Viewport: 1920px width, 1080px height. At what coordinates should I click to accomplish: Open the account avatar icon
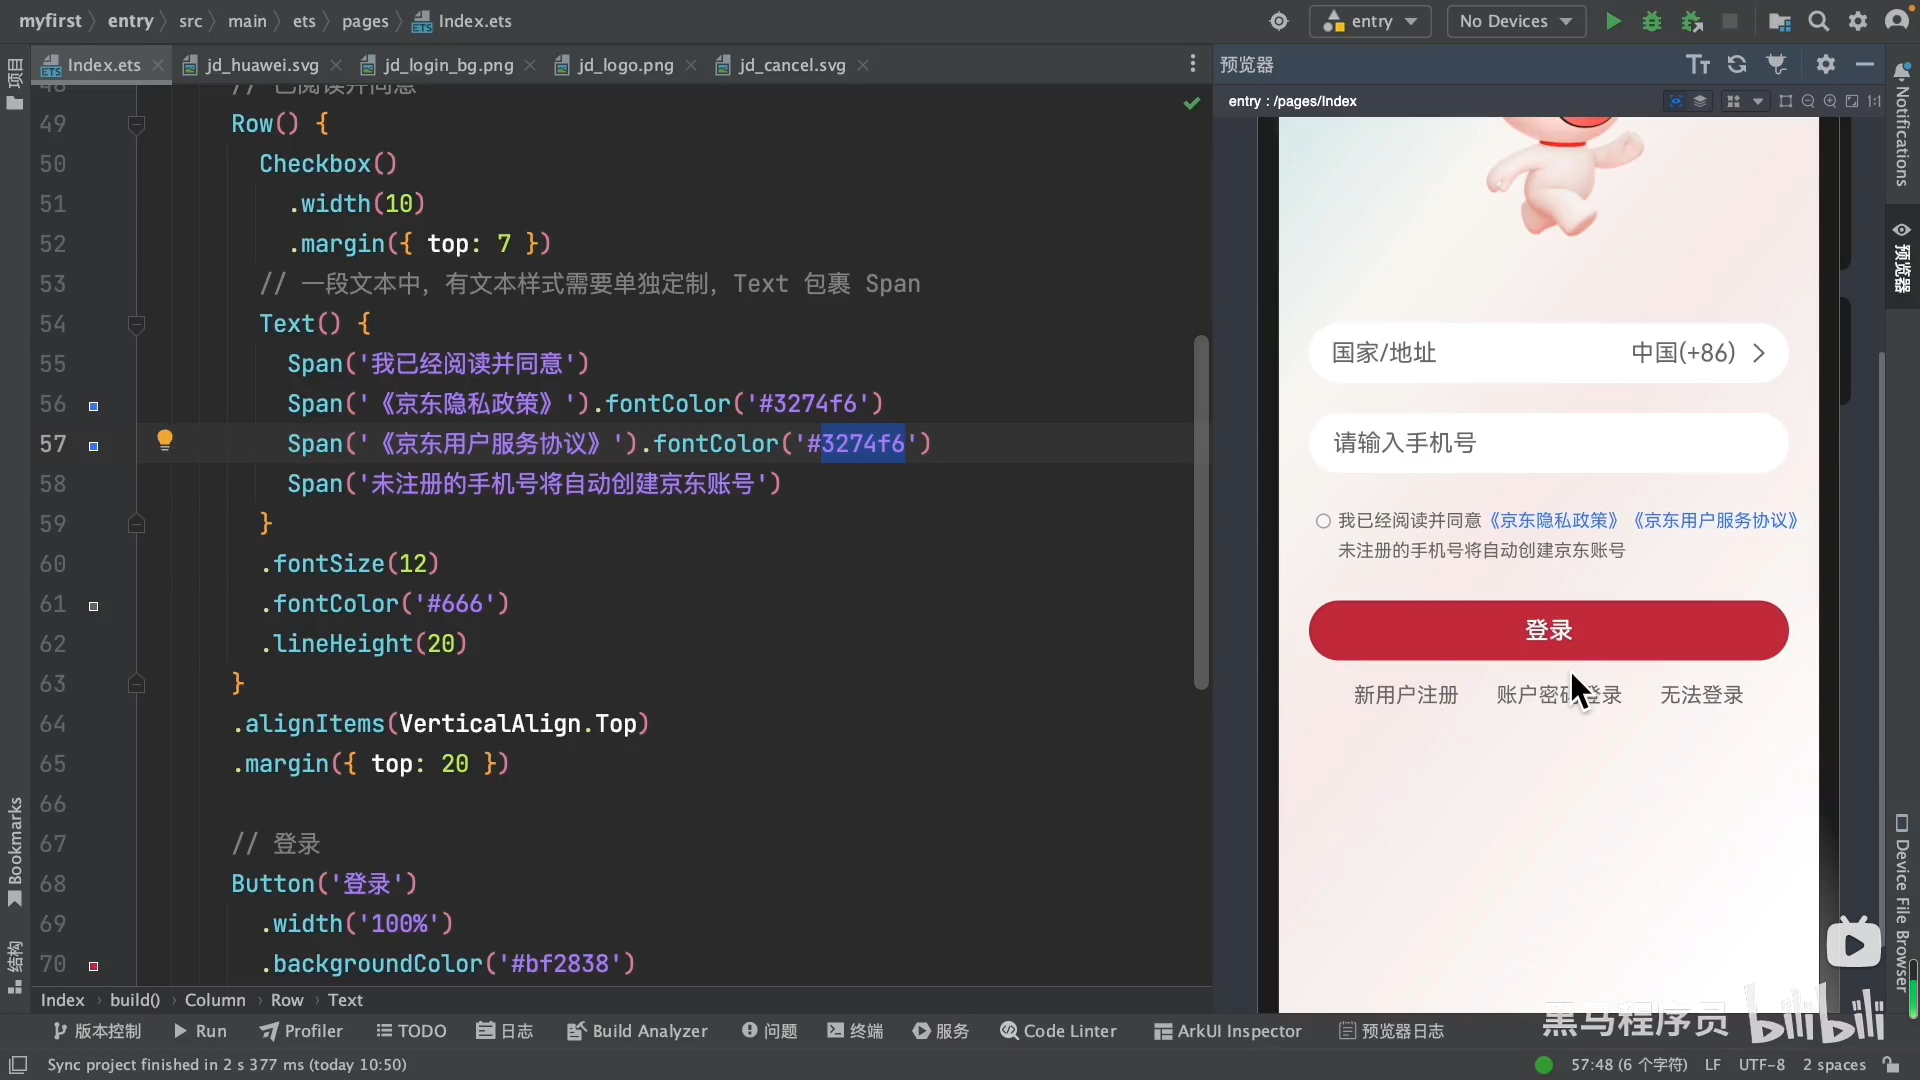click(1896, 21)
